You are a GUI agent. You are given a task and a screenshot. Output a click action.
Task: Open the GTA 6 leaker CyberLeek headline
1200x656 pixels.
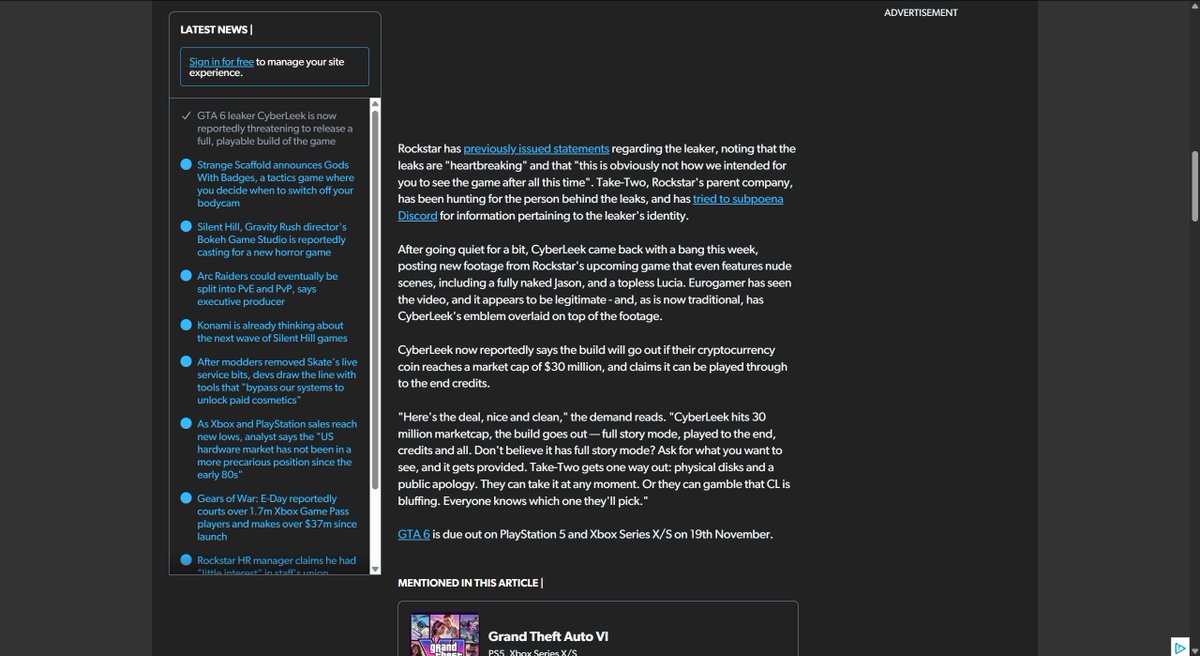click(x=275, y=128)
